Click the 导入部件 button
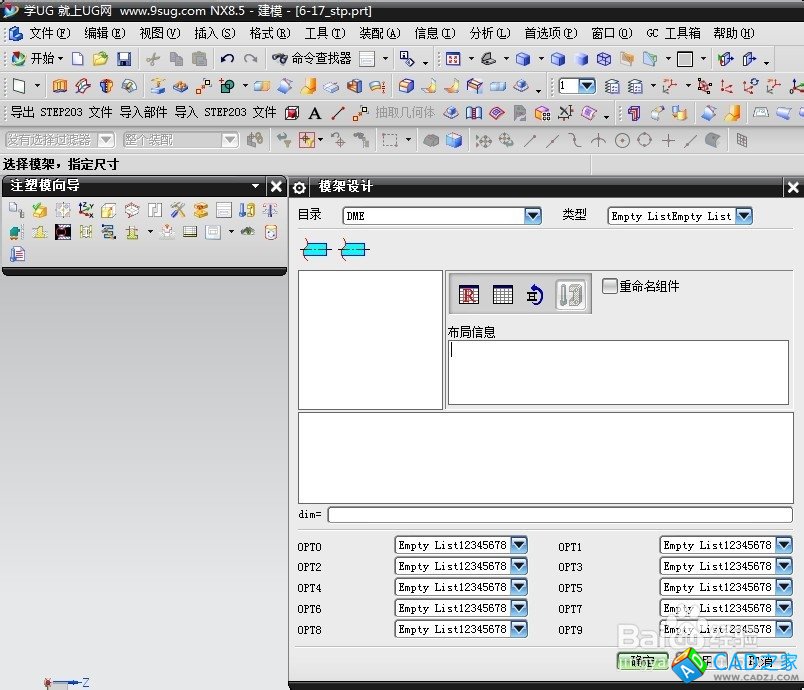 point(143,113)
